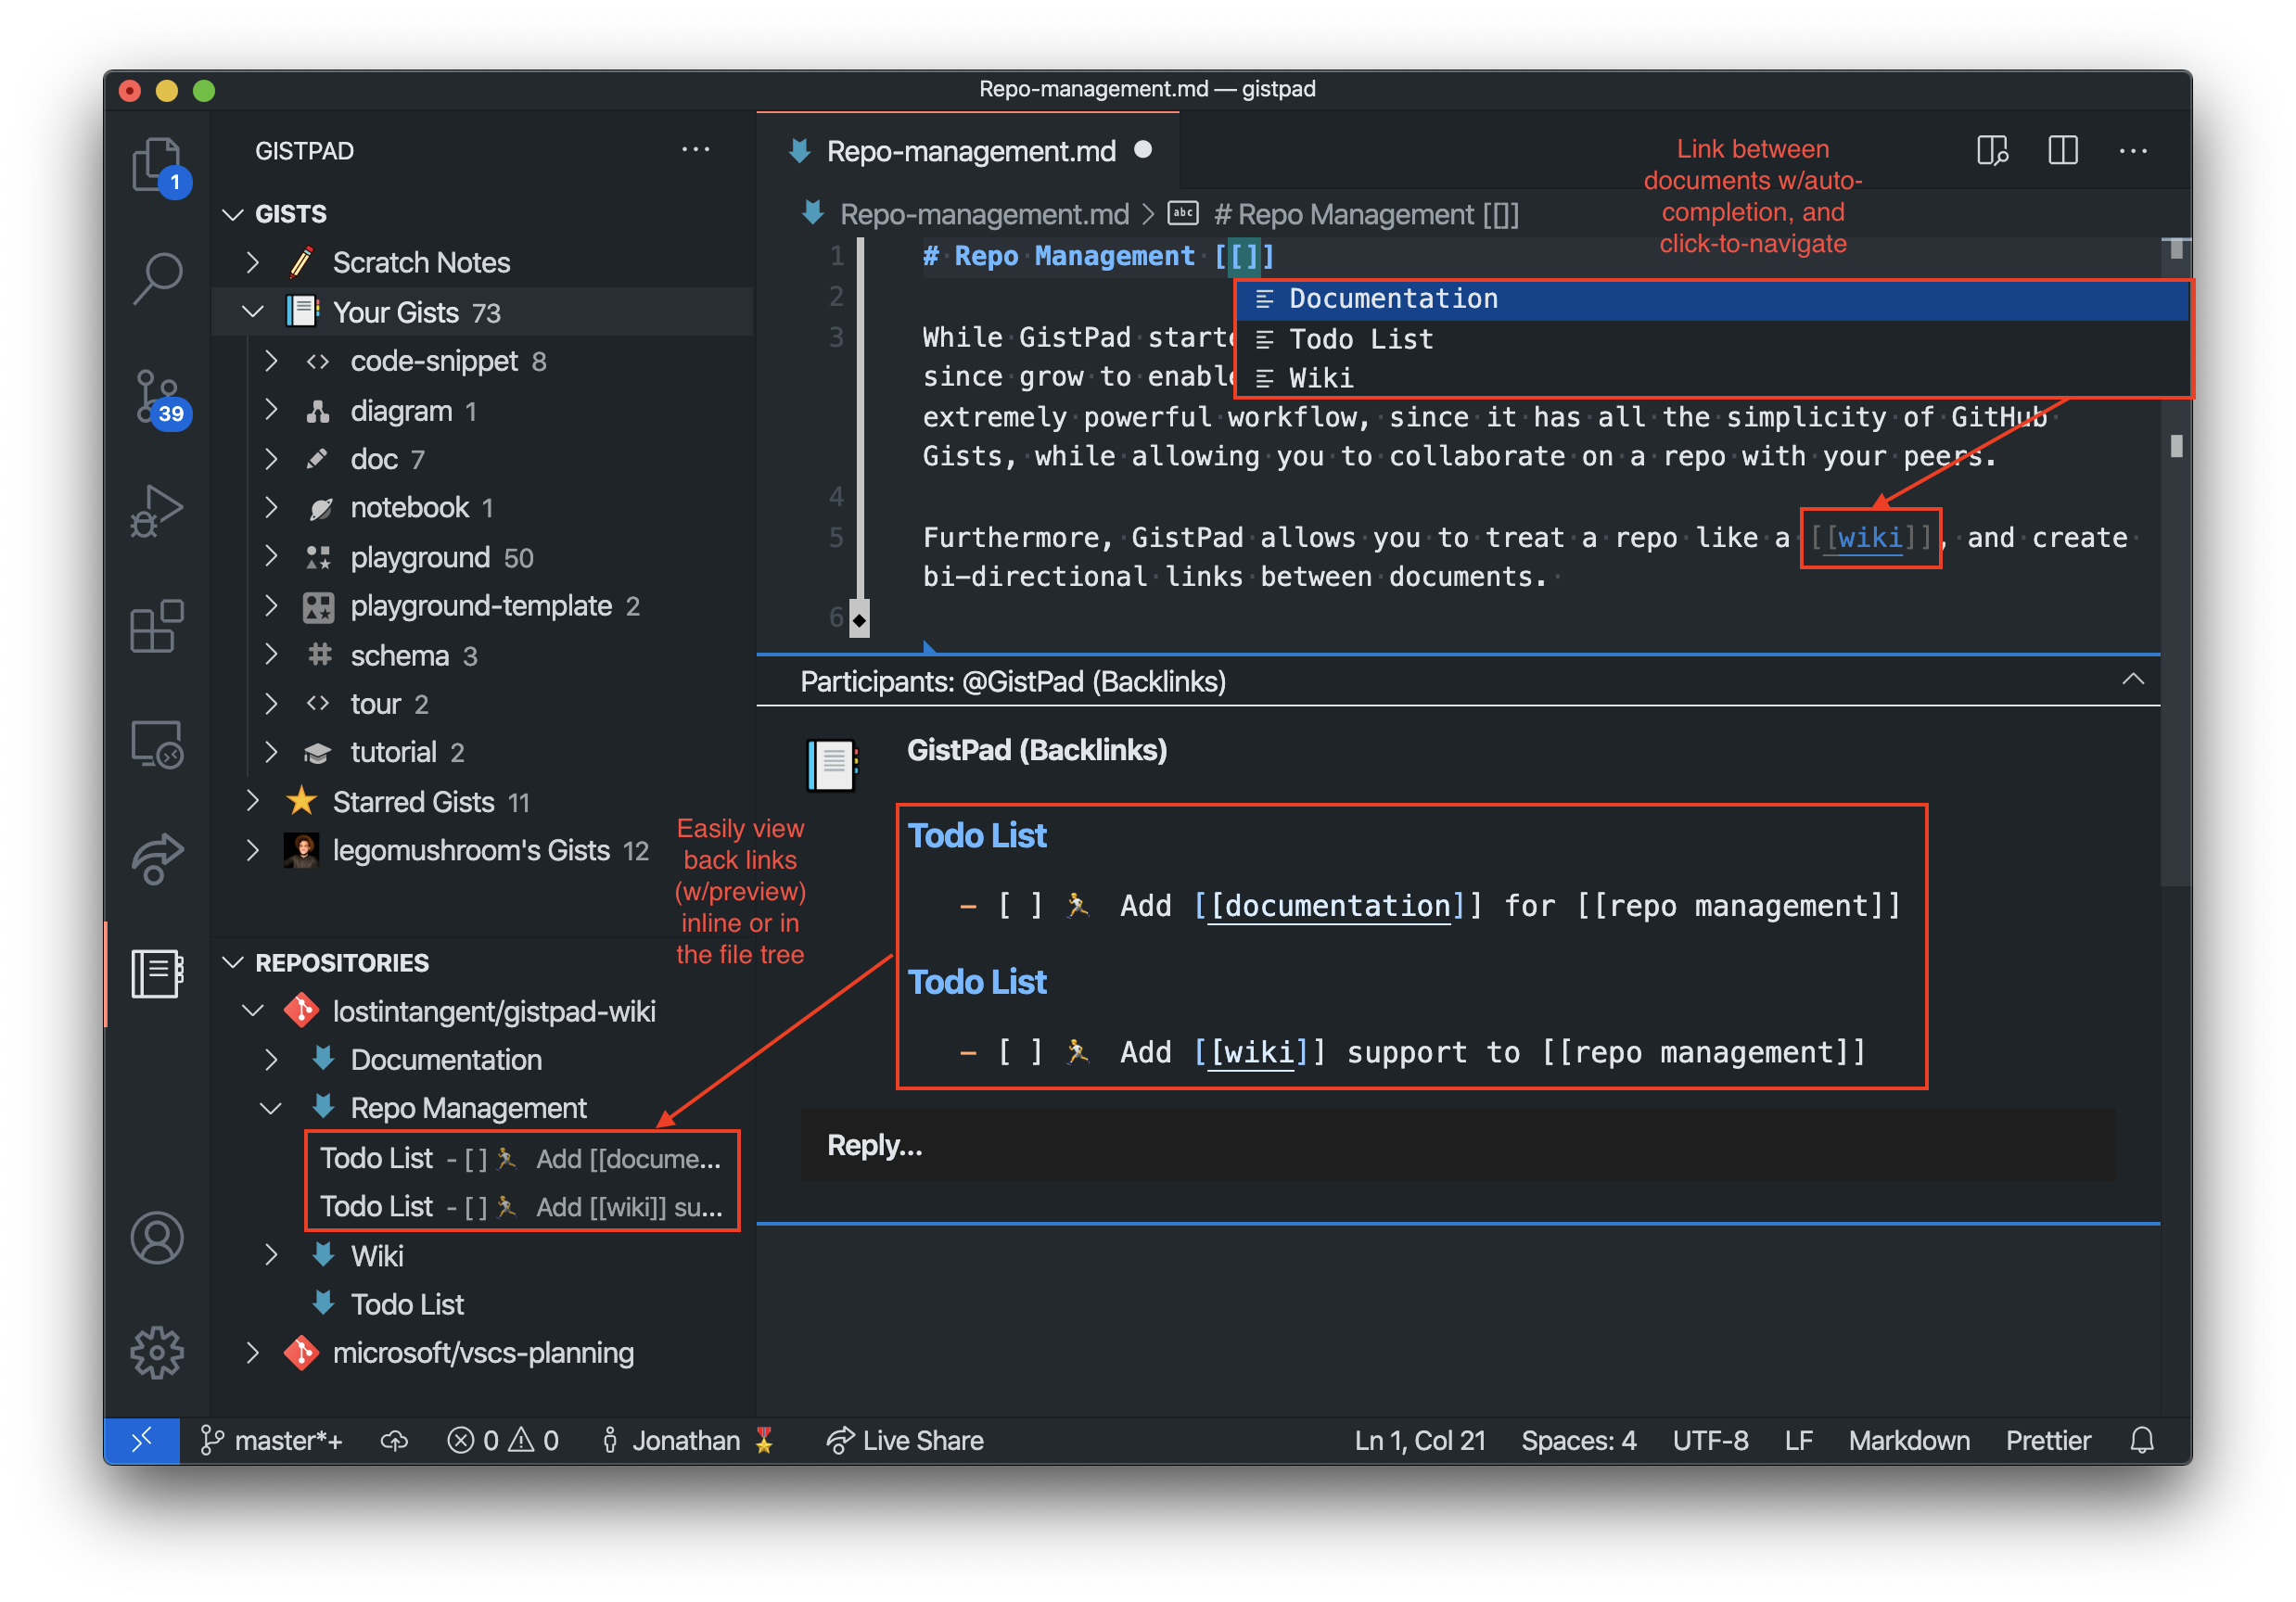Expand the code-snippet group
Screen dimensions: 2296x1602
click(x=270, y=361)
